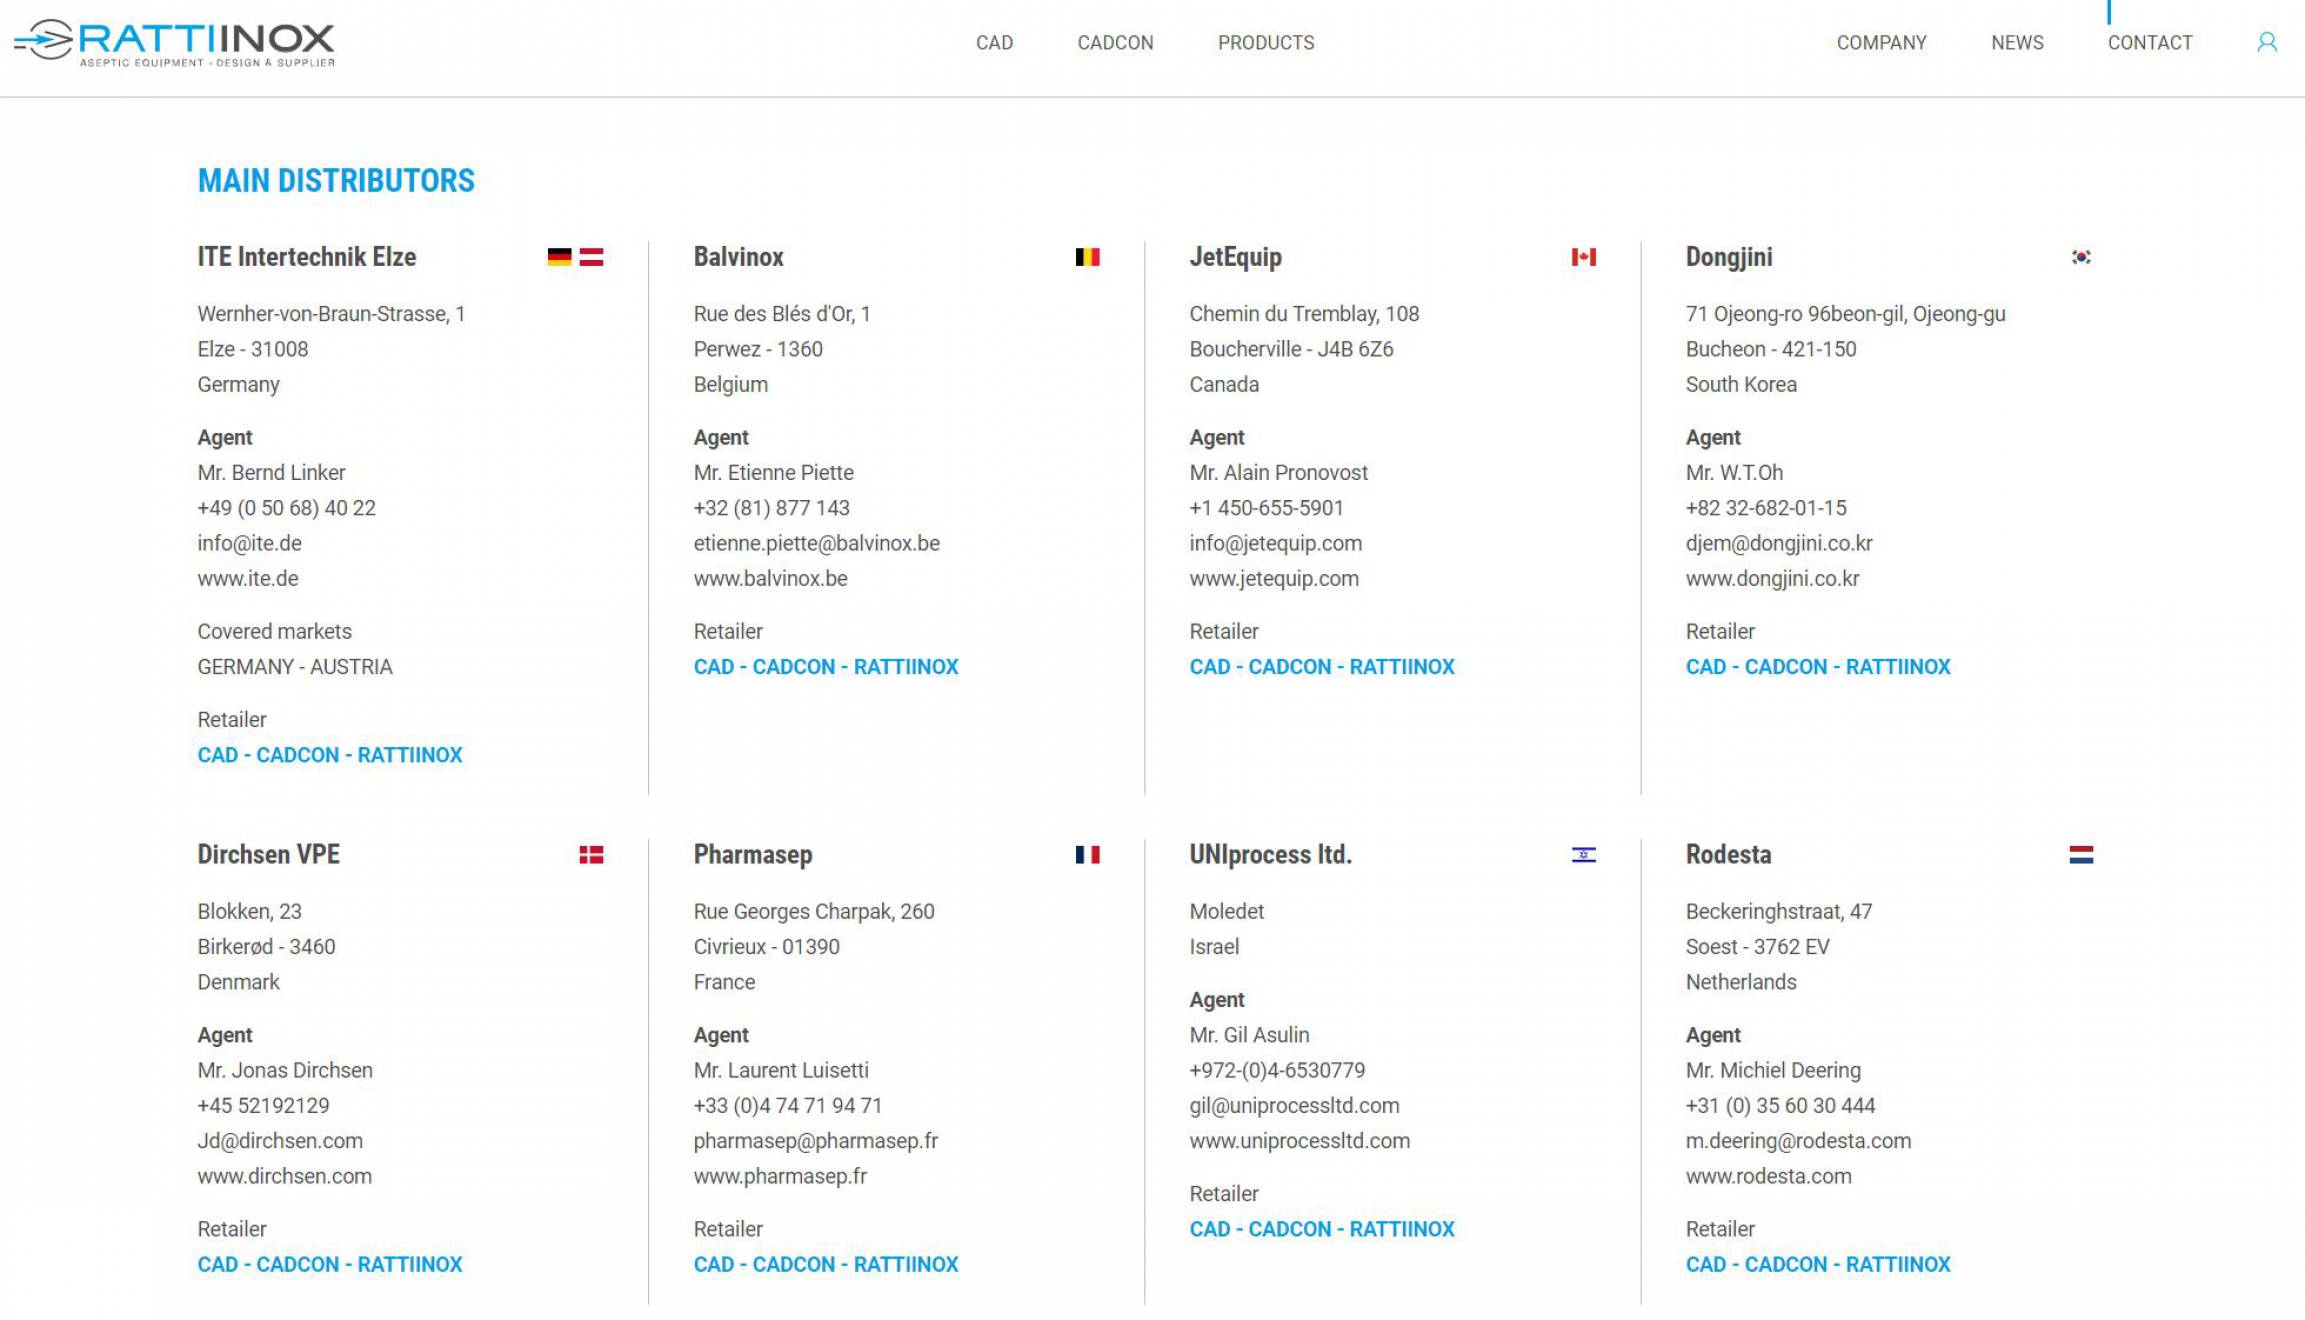Click phone number +1 450-655-5901
This screenshot has width=2305, height=1320.
(x=1266, y=508)
